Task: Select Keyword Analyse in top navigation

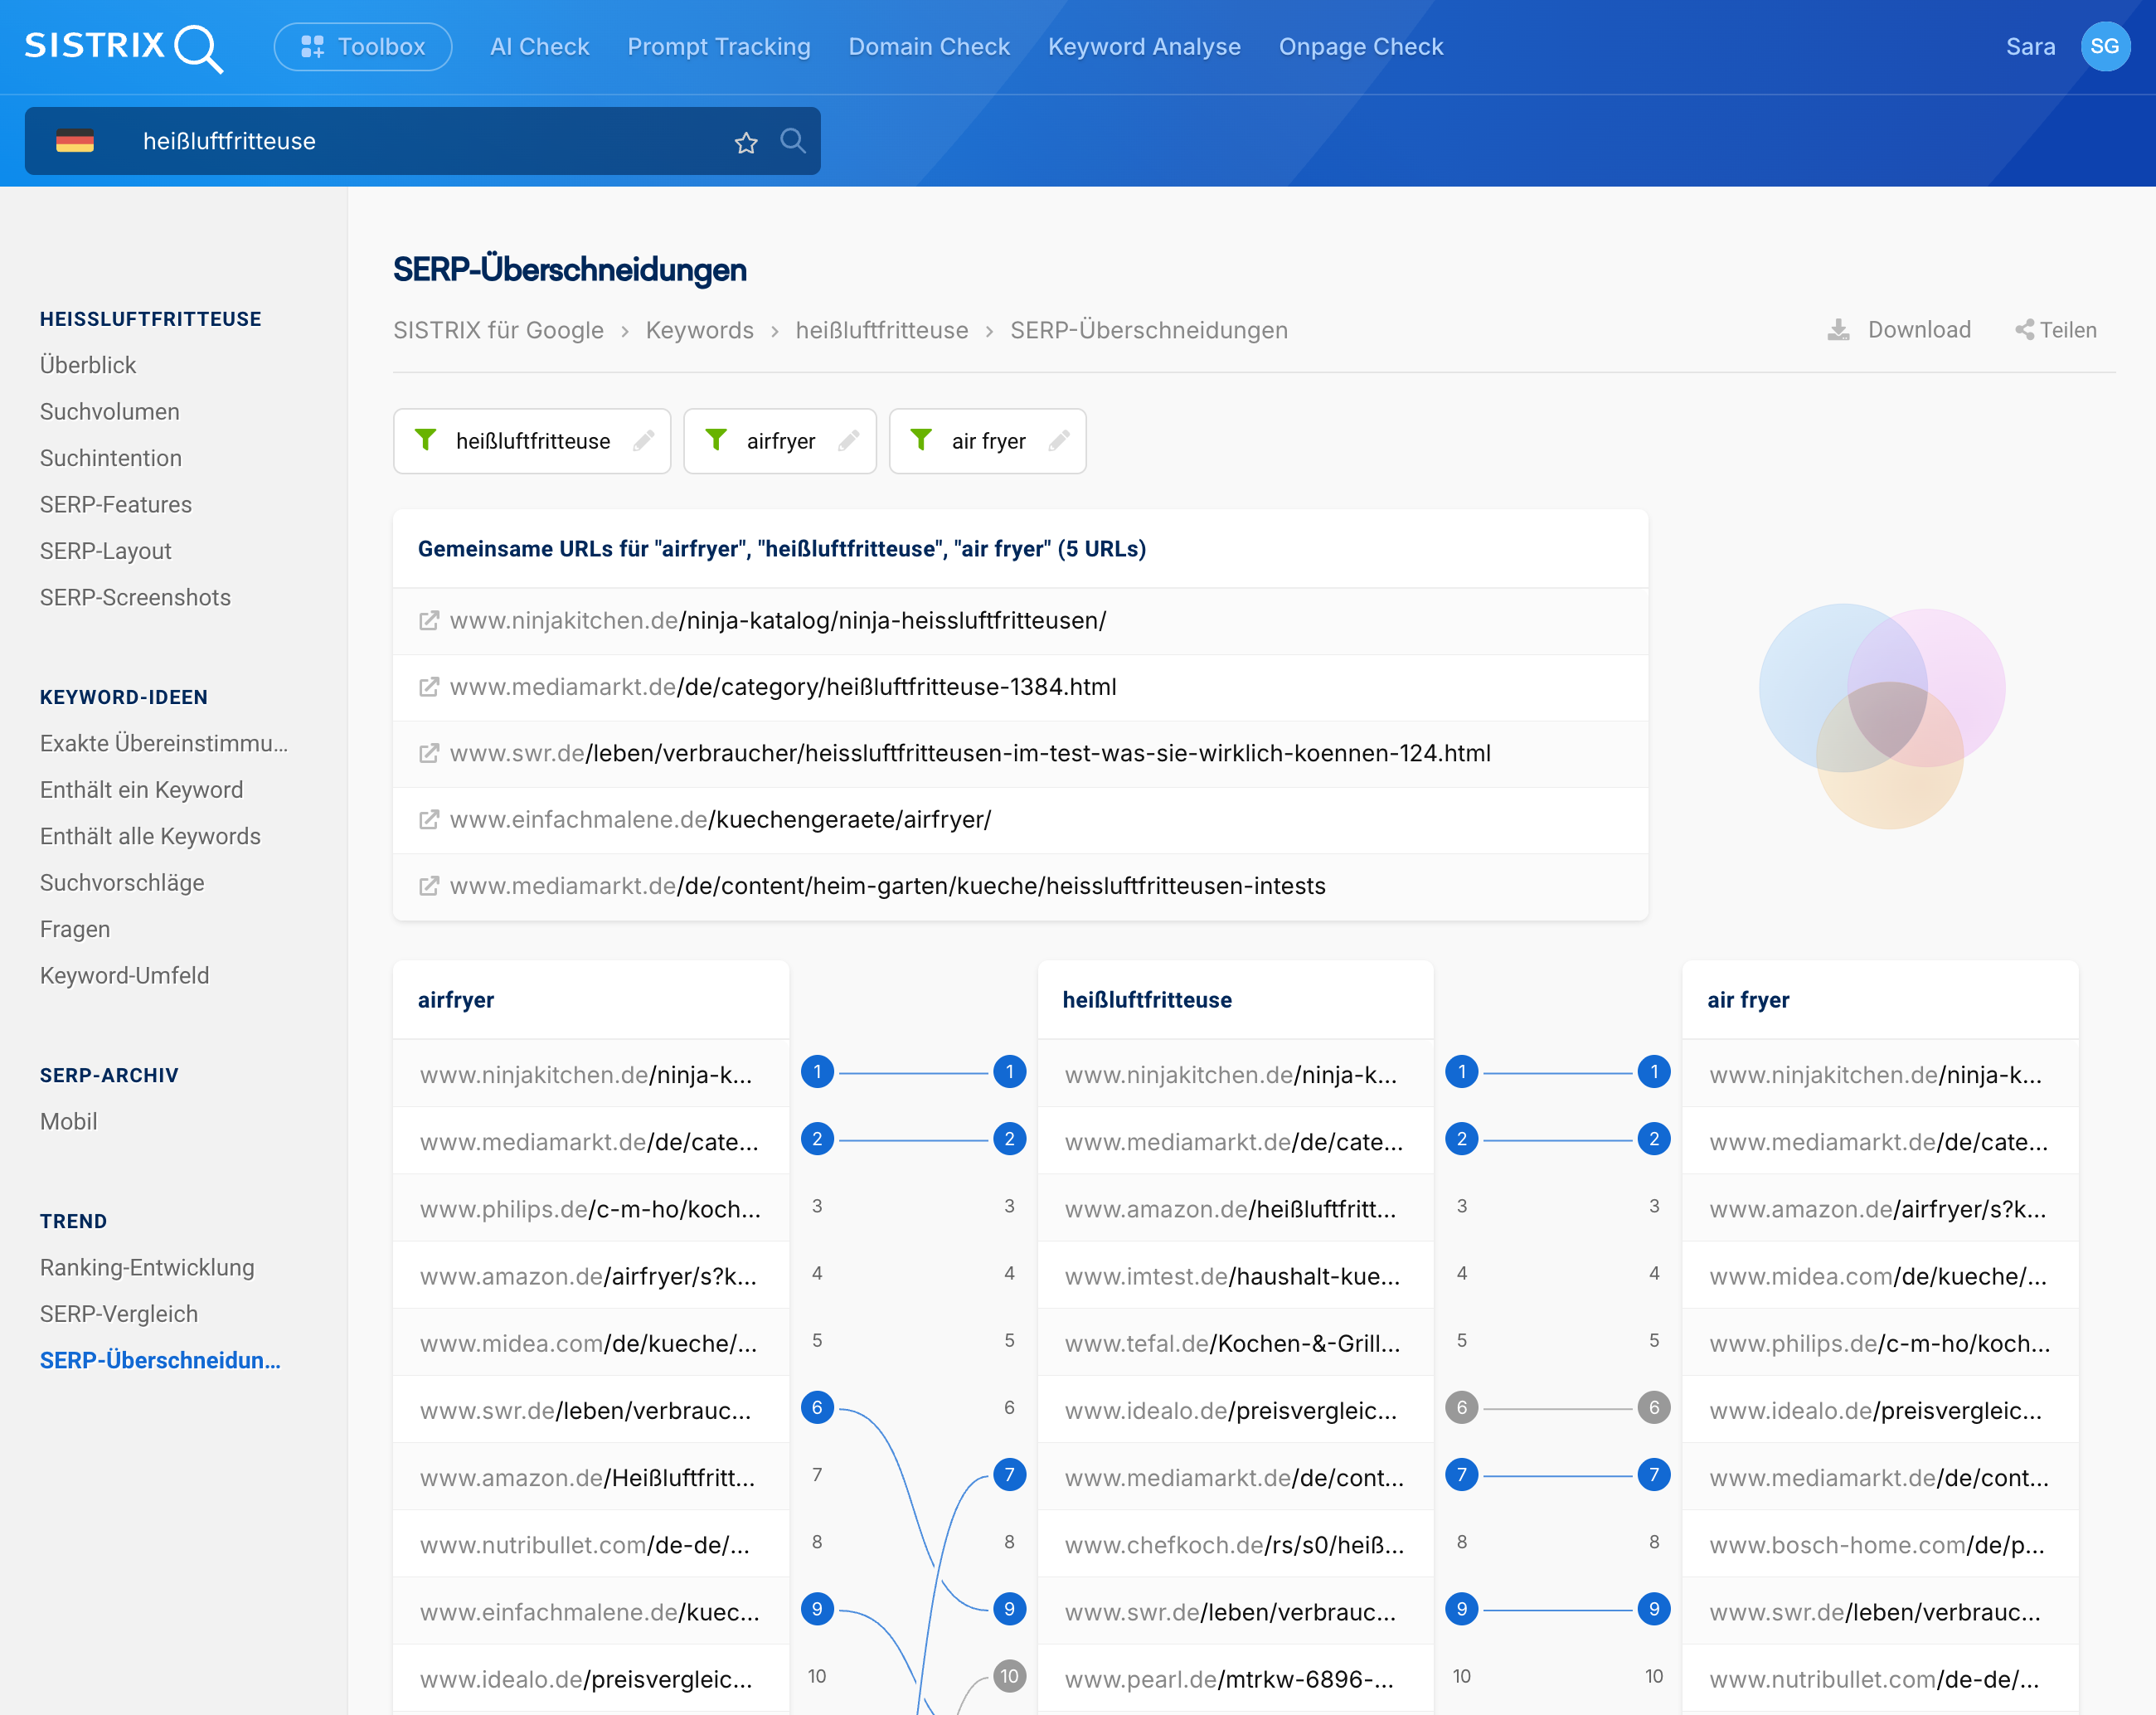Action: pyautogui.click(x=1144, y=47)
